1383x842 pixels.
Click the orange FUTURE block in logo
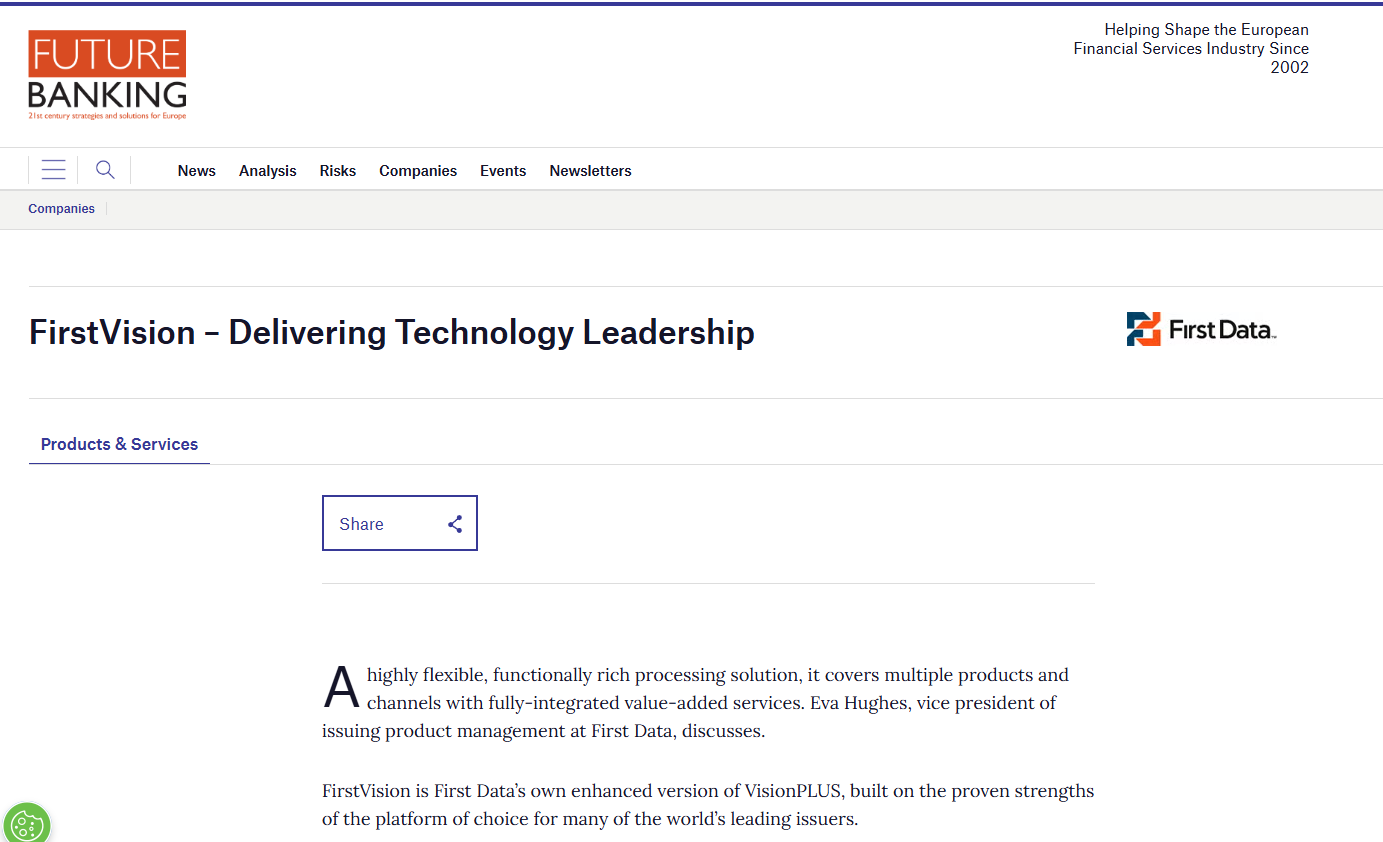[107, 55]
